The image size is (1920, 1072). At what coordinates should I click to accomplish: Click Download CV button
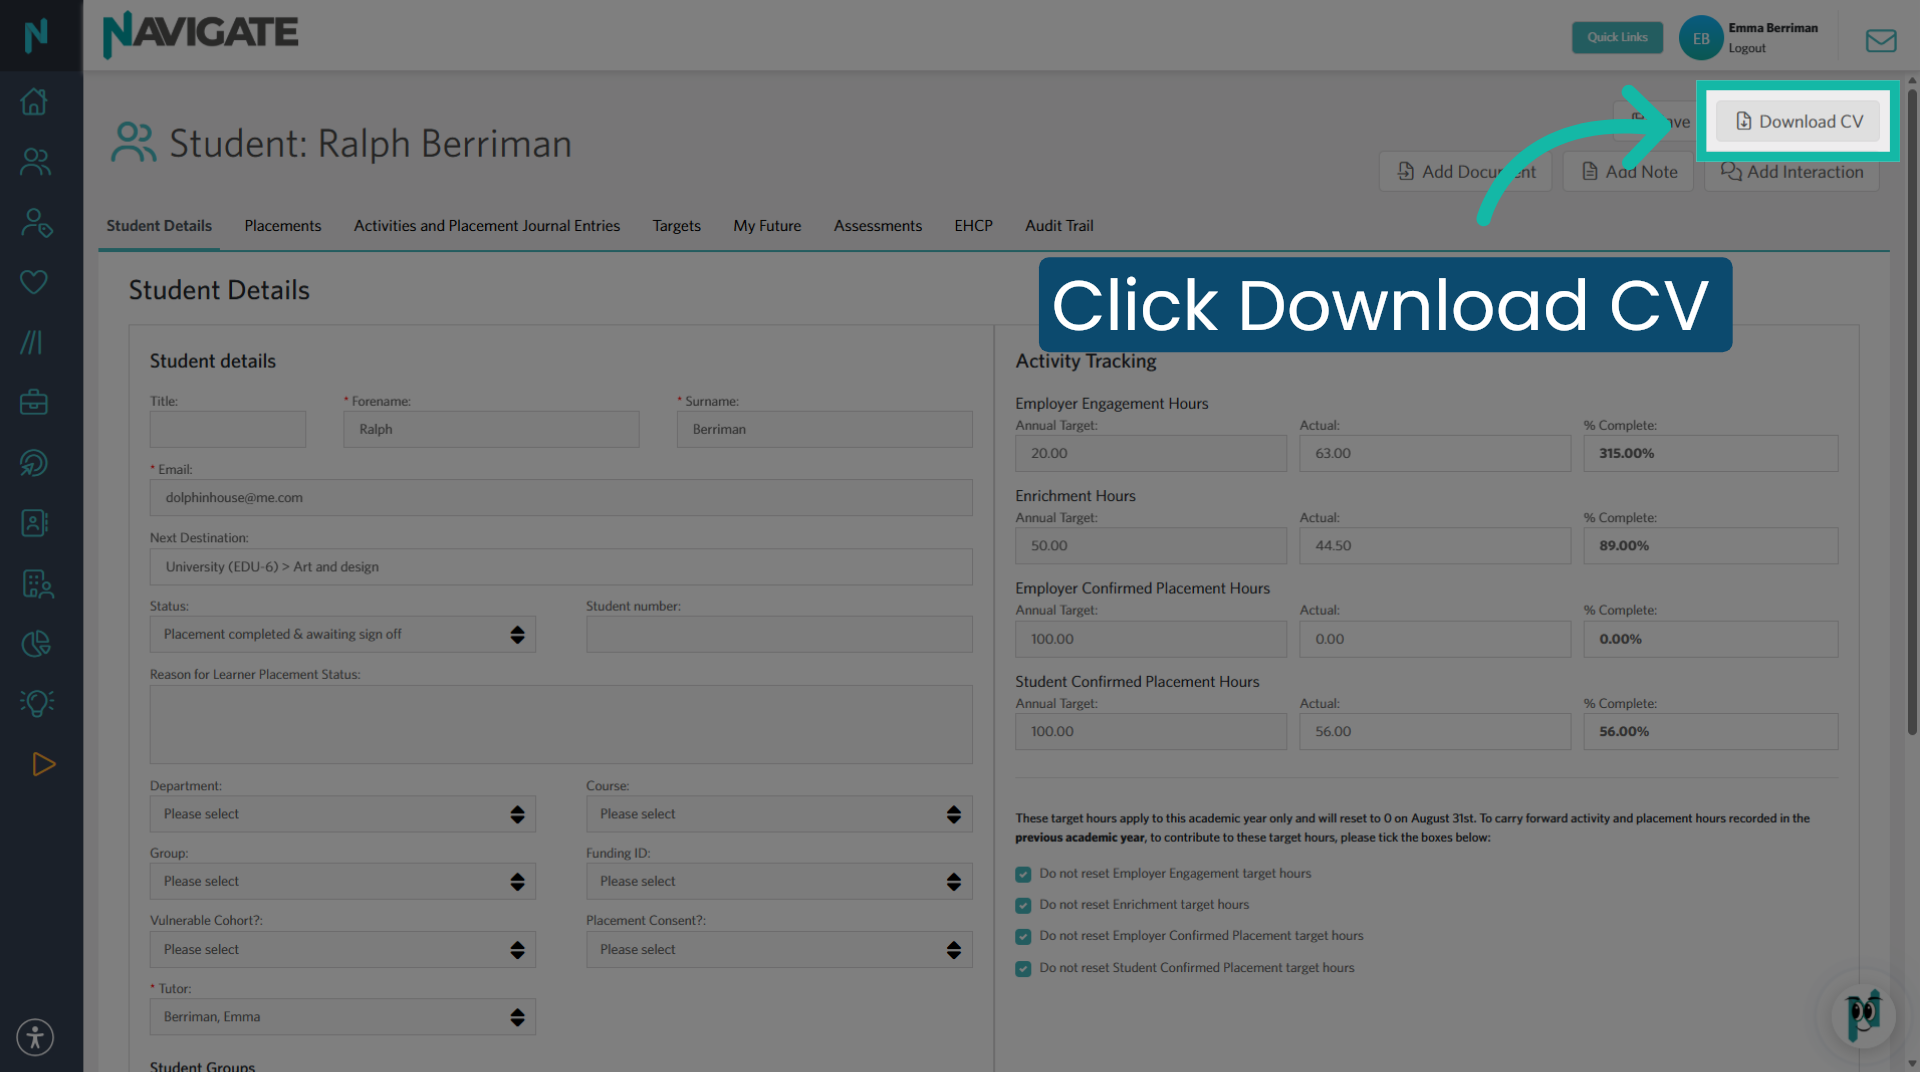point(1798,121)
